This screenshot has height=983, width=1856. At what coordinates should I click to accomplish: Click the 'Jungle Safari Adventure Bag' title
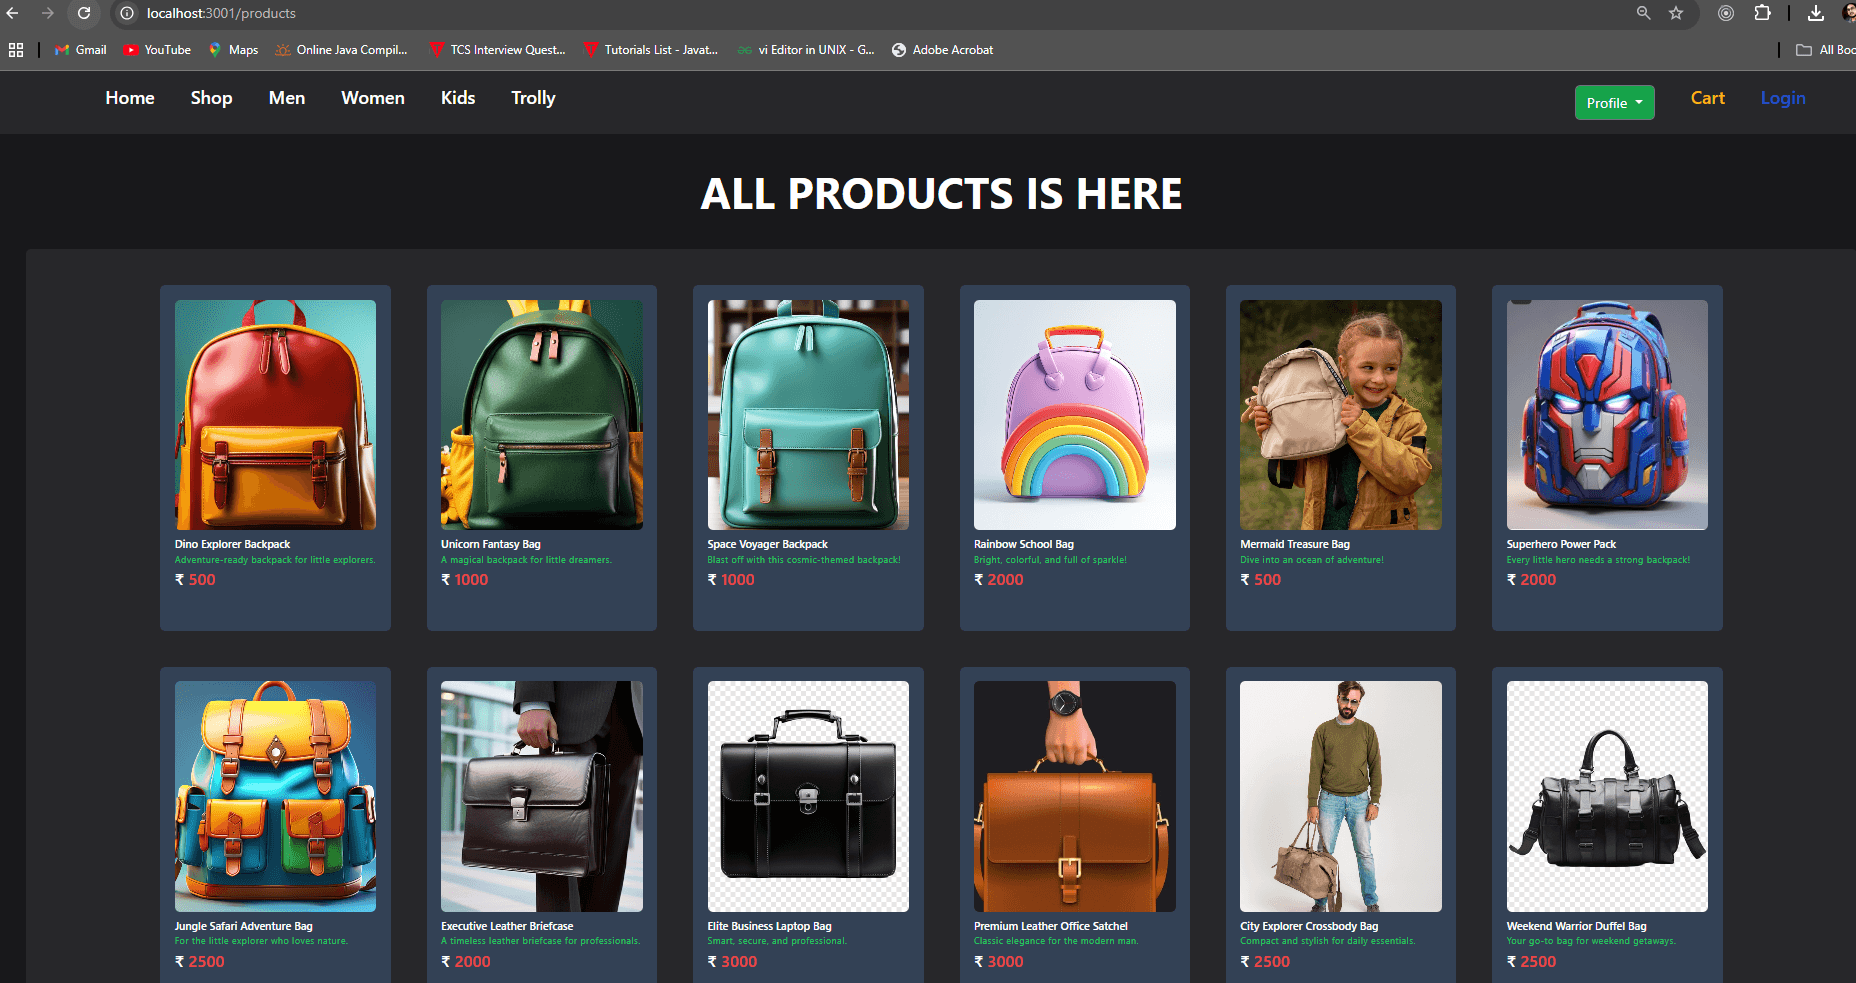[244, 927]
